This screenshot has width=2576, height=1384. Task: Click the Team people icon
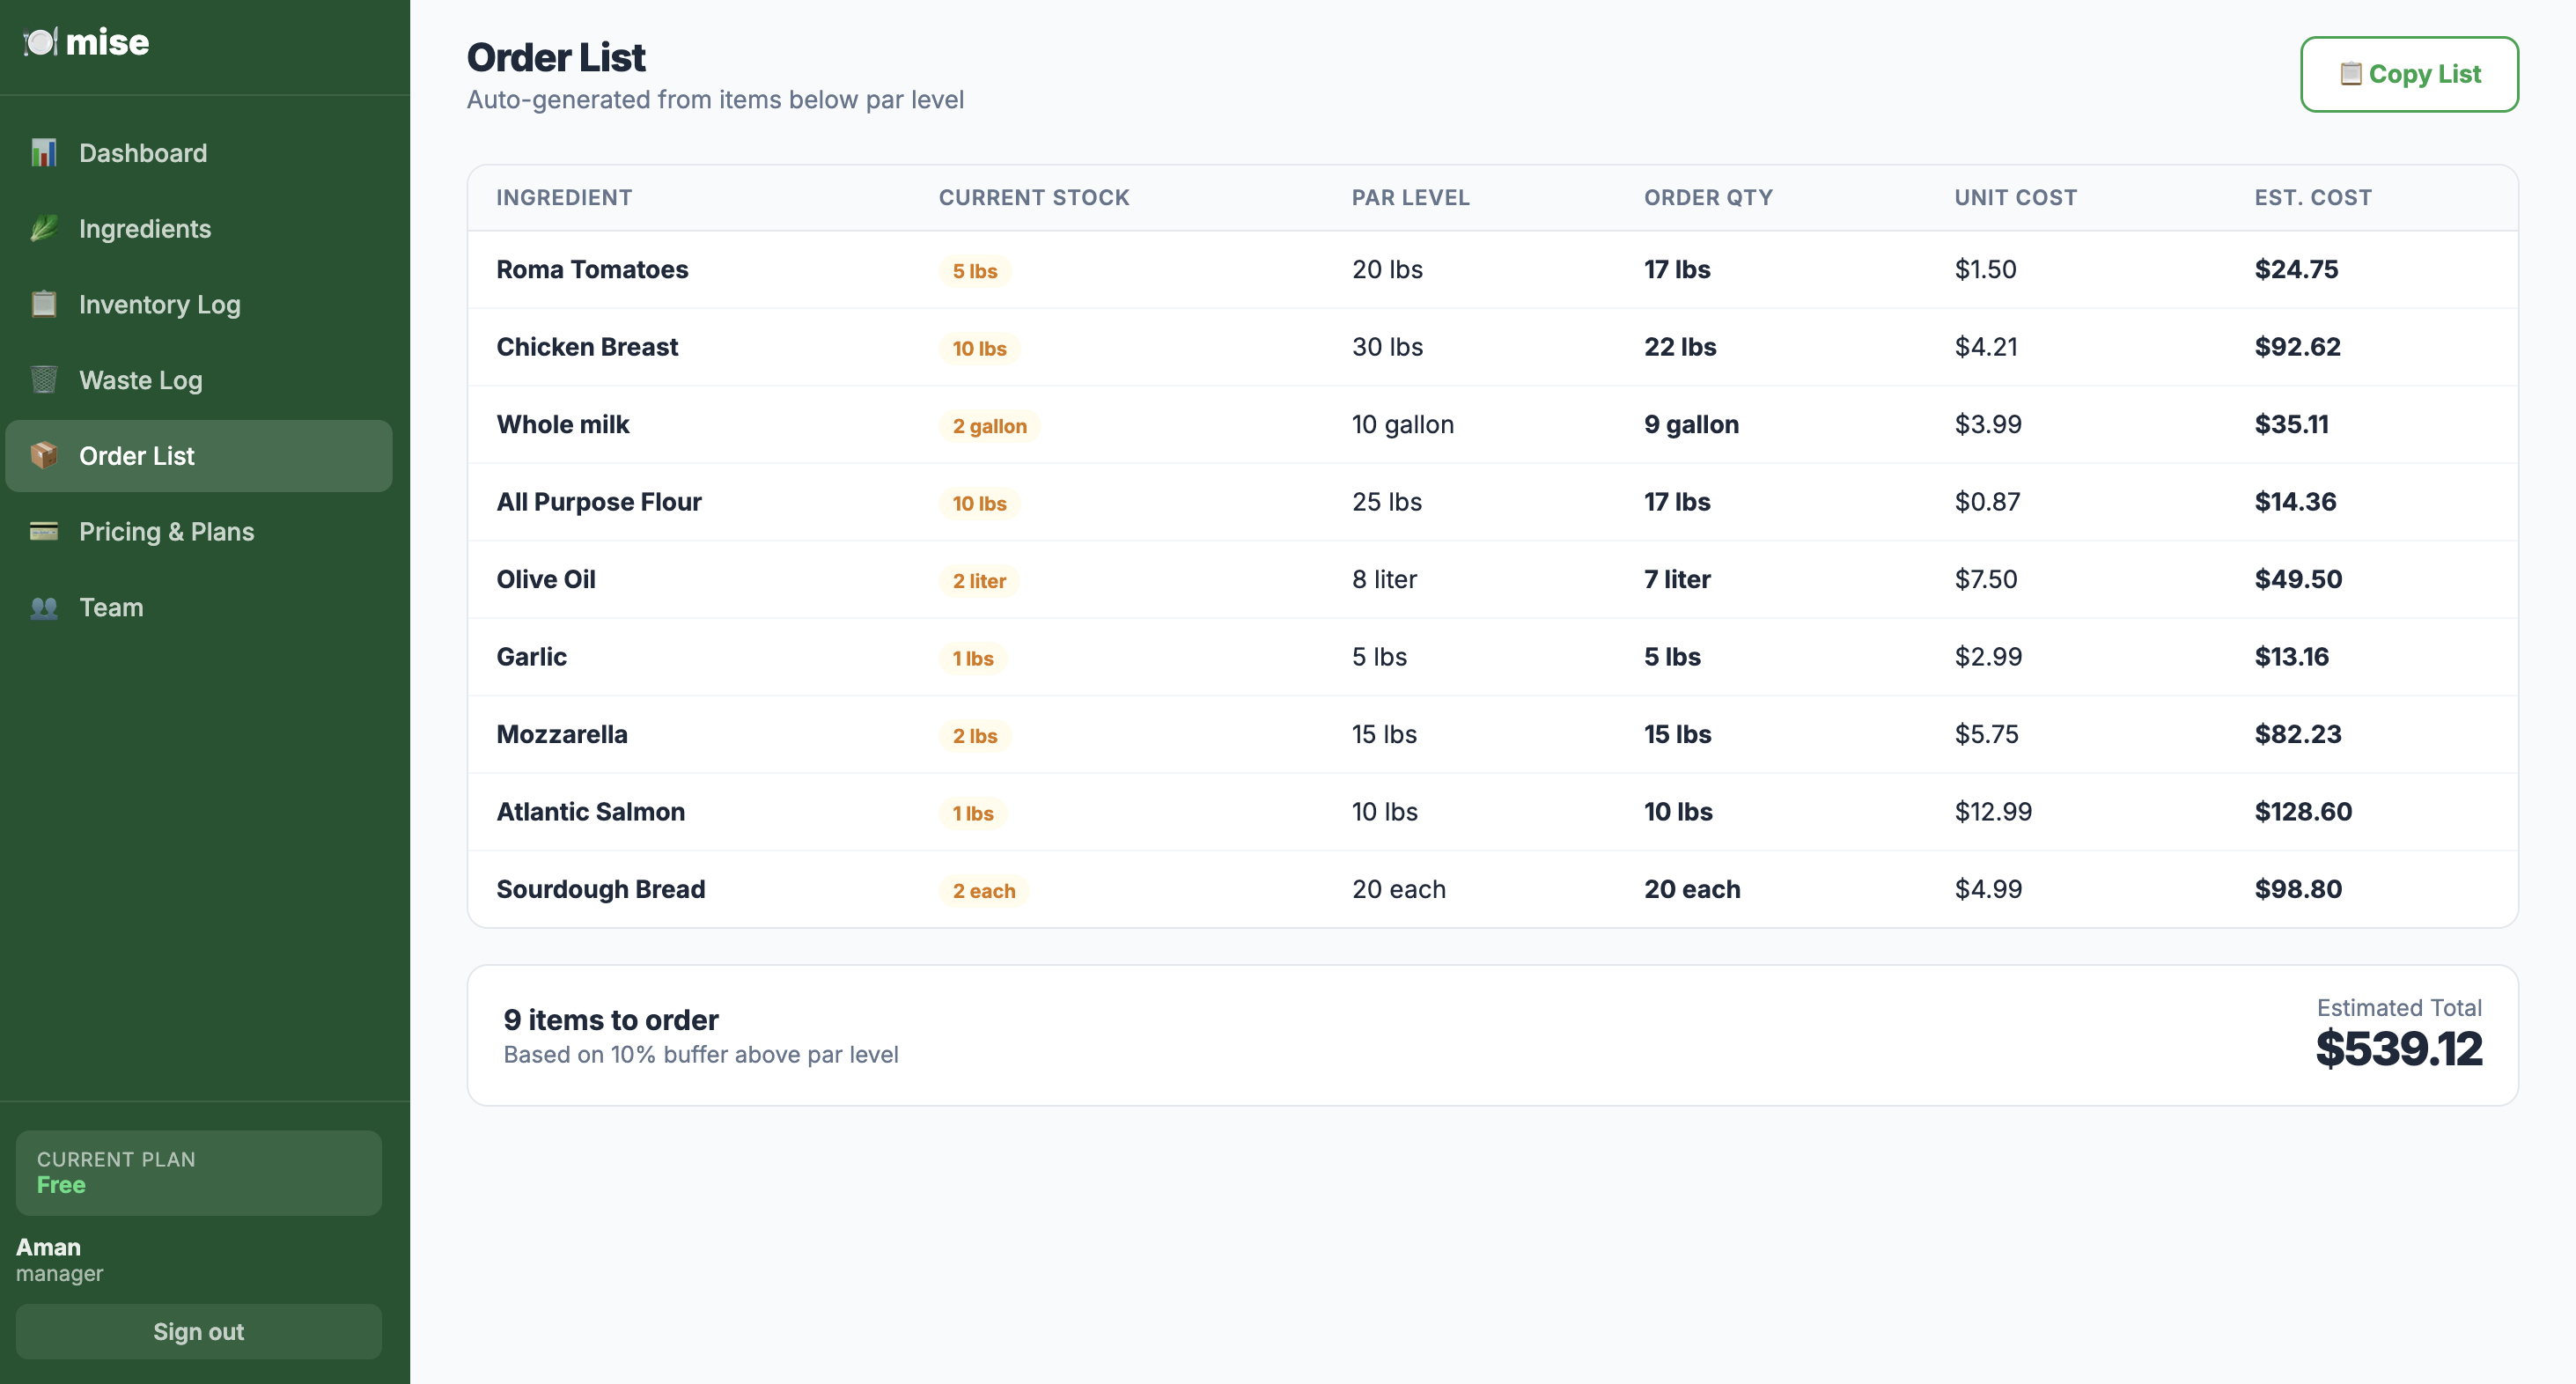point(43,607)
